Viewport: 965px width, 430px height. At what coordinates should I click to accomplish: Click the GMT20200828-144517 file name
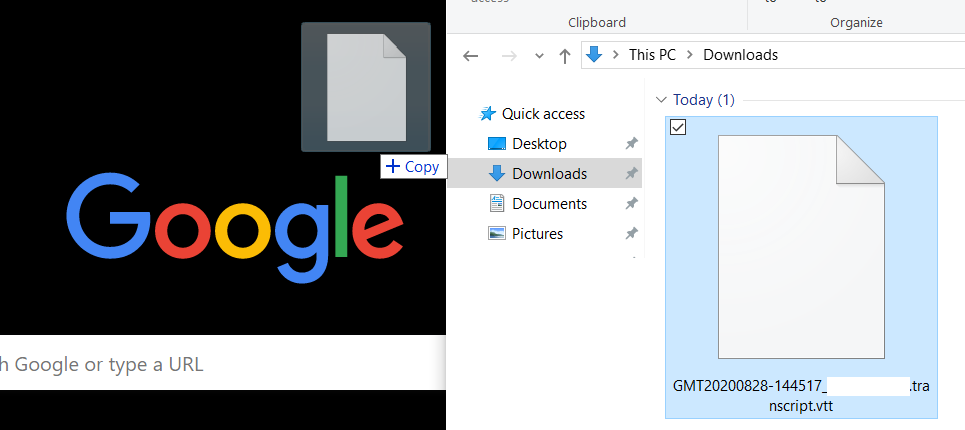coord(801,396)
